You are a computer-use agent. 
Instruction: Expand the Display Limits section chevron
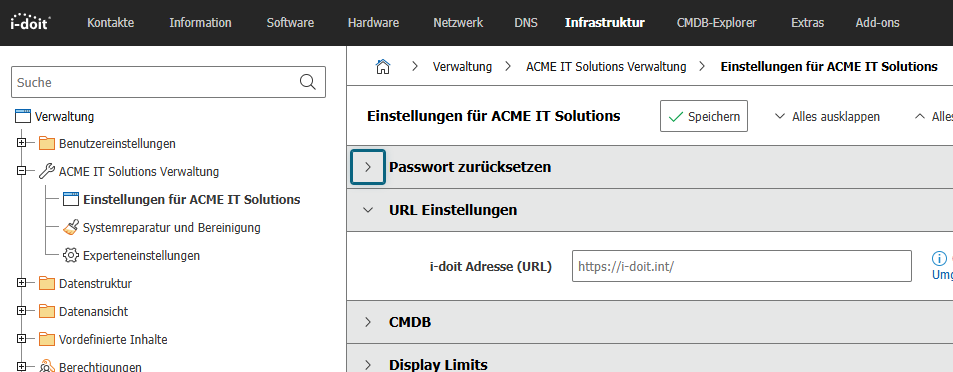pyautogui.click(x=368, y=365)
